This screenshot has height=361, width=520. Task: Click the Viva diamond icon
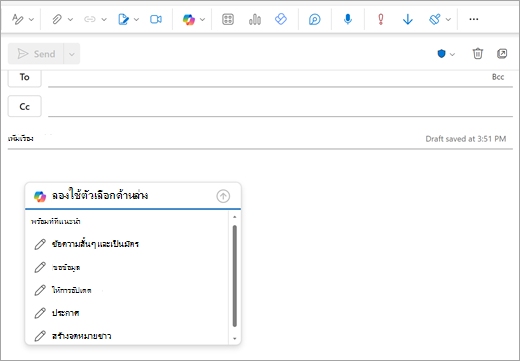pyautogui.click(x=281, y=19)
